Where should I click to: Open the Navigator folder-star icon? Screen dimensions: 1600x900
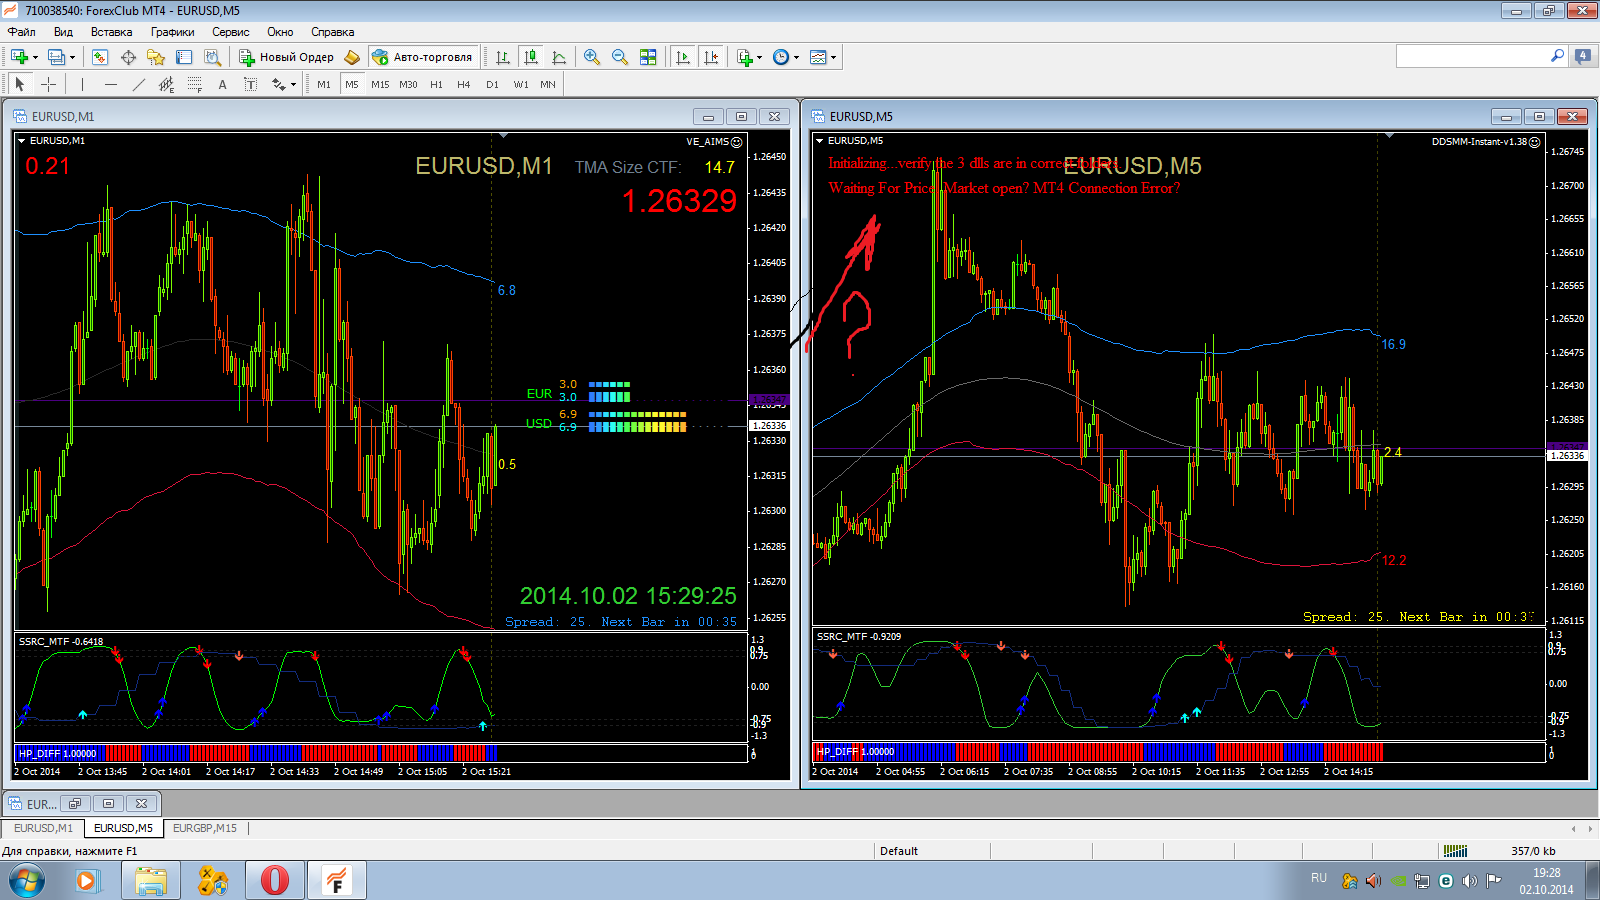point(156,57)
